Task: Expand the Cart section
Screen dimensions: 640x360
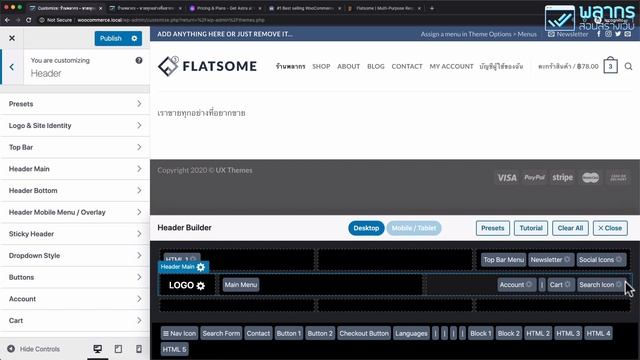Action: [x=75, y=320]
